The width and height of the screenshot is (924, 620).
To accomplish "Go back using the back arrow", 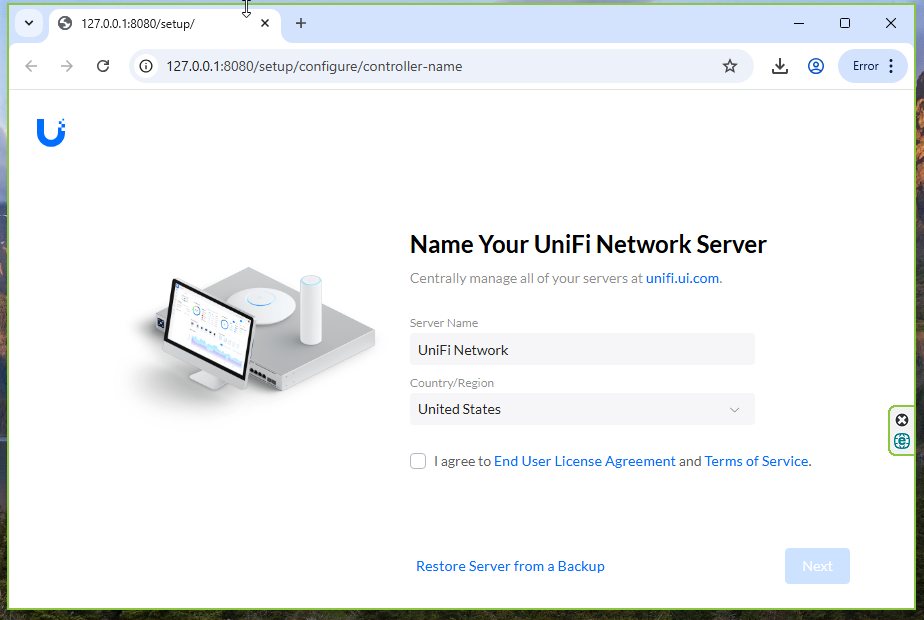I will [31, 66].
